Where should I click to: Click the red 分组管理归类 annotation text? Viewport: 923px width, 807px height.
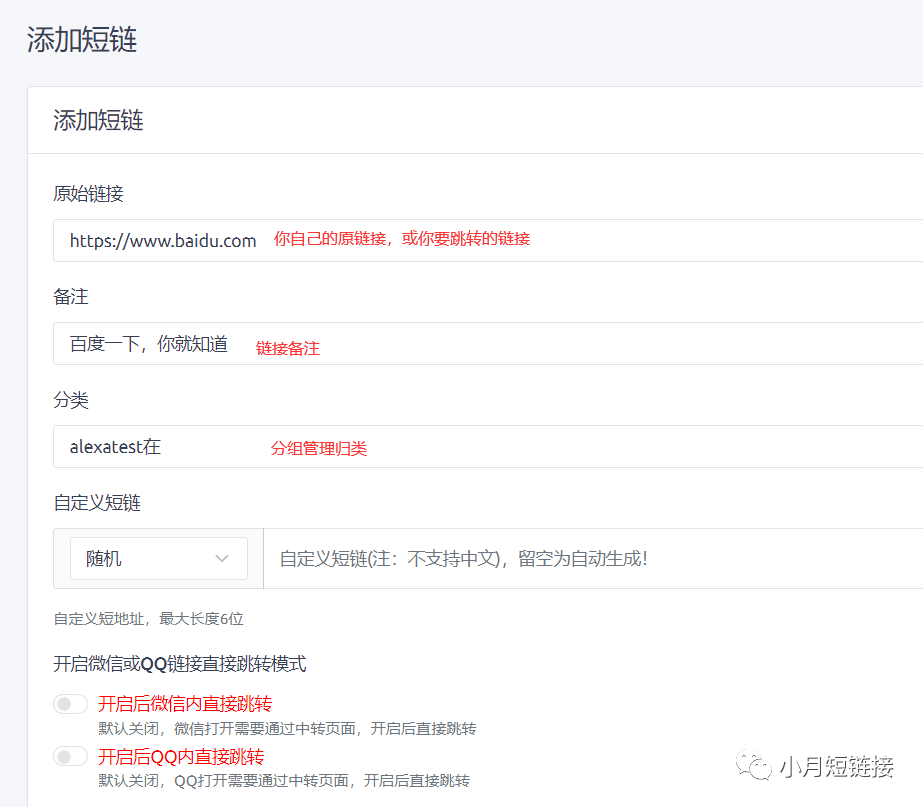pos(319,449)
